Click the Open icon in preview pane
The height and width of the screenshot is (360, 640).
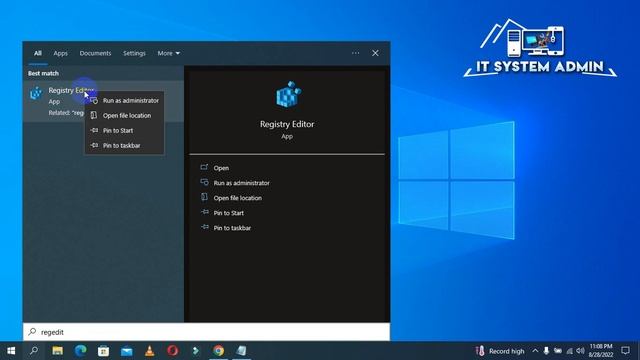[x=204, y=167]
